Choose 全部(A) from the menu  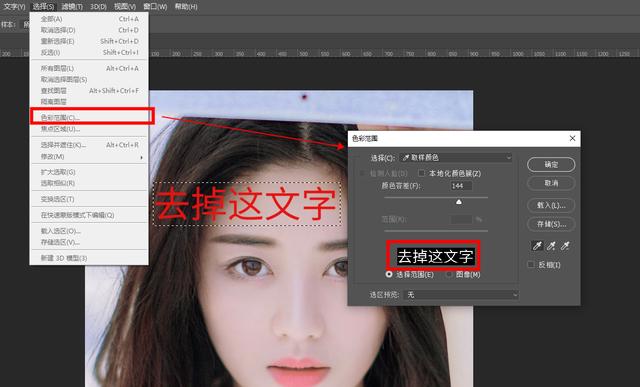click(89, 19)
